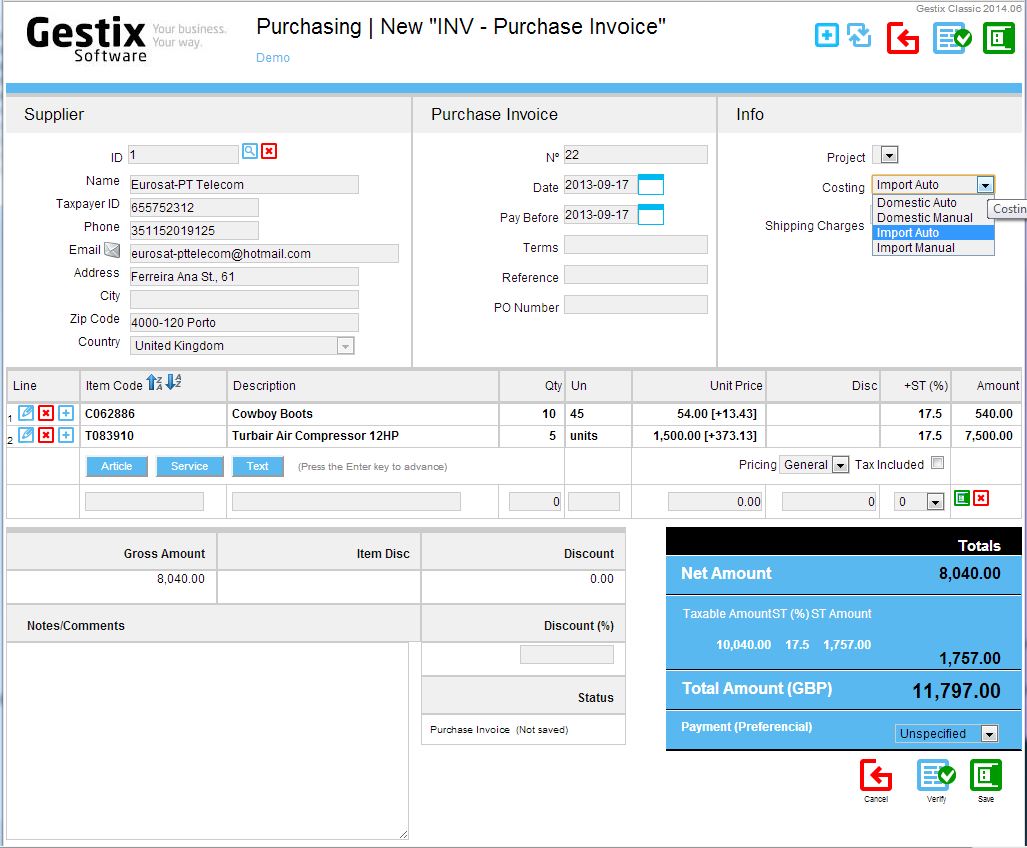
Task: Search supplier with magnifier icon next to ID
Action: click(250, 151)
